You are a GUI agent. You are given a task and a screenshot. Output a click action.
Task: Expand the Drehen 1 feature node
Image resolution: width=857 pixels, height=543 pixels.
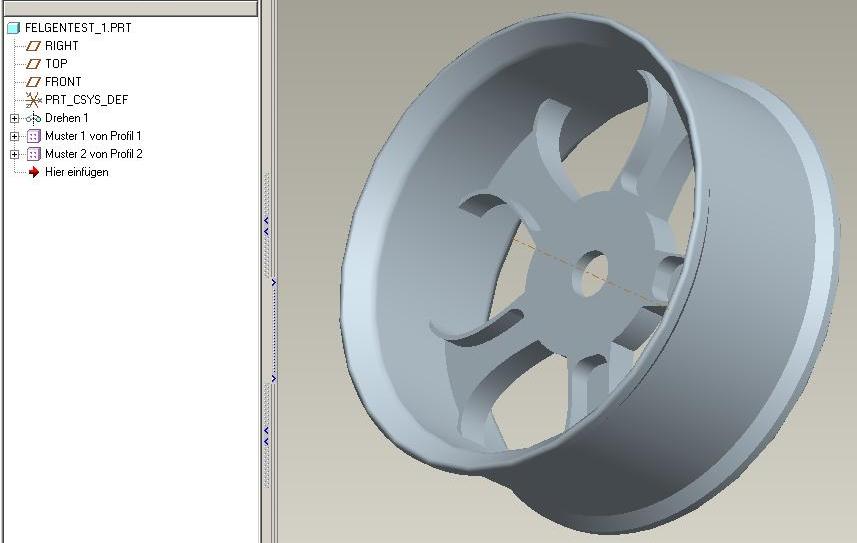point(15,118)
